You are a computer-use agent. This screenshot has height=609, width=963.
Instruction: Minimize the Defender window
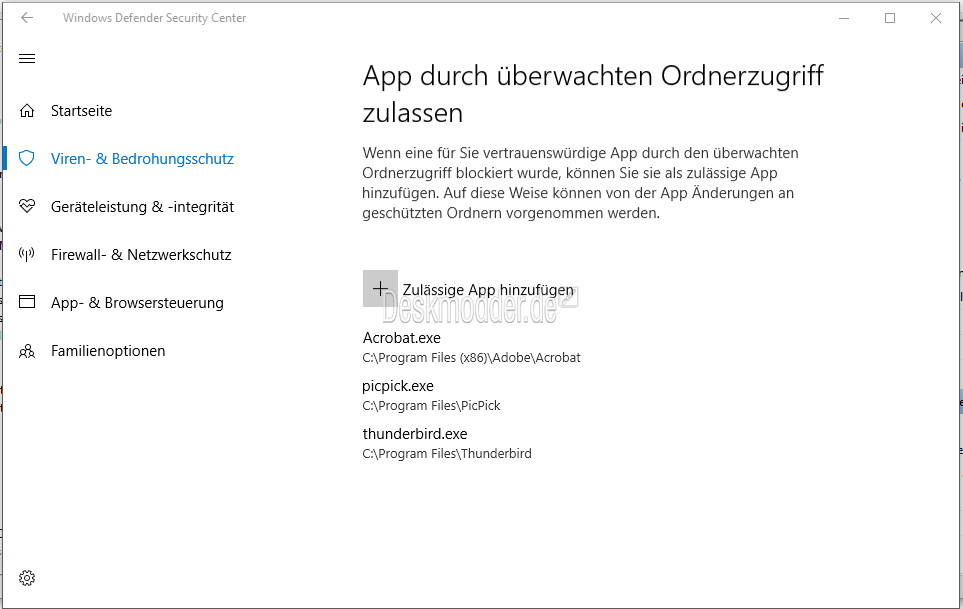pos(844,18)
